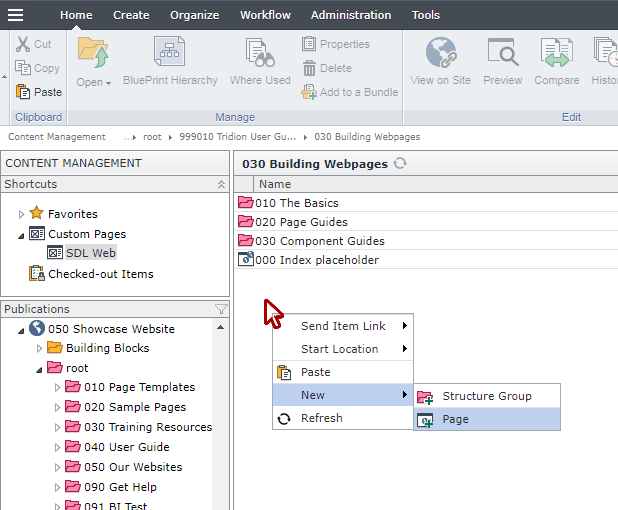Click the Compare icon in Edit group
The height and width of the screenshot is (510, 618).
point(556,53)
